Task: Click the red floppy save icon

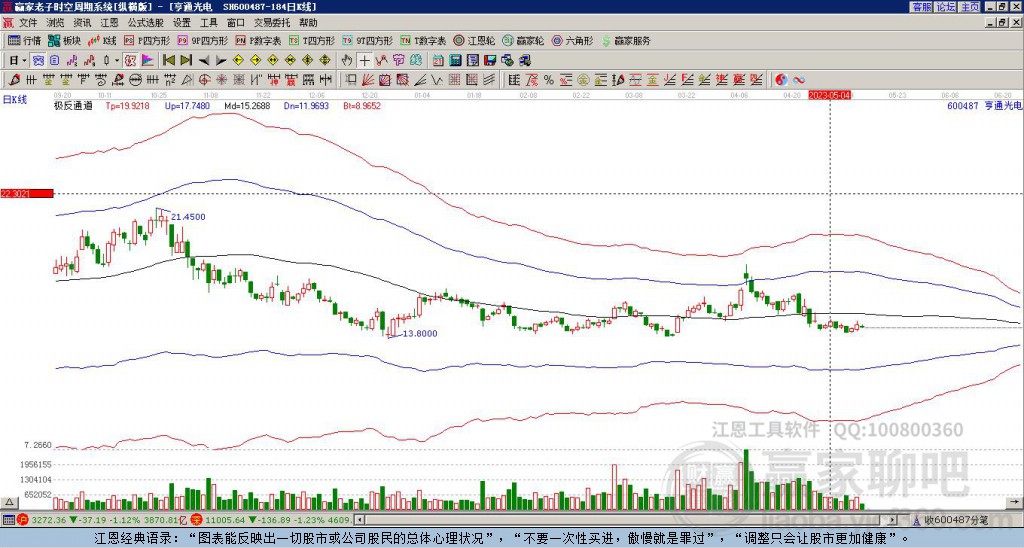Action: point(490,61)
